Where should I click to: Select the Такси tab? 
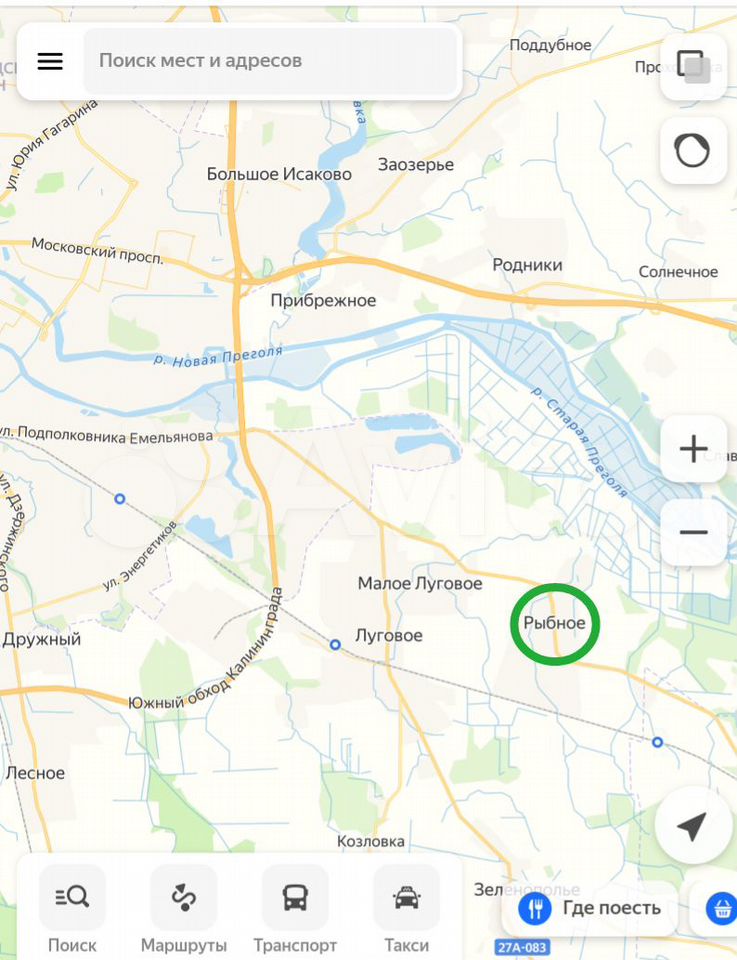tap(406, 910)
